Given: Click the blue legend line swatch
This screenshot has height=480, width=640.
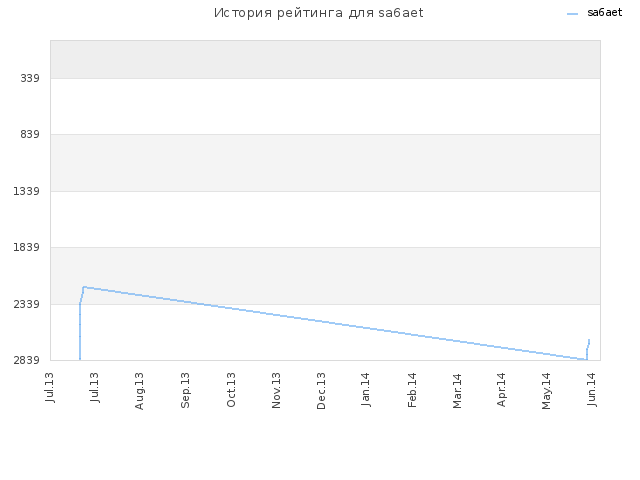Looking at the screenshot, I should [x=572, y=14].
